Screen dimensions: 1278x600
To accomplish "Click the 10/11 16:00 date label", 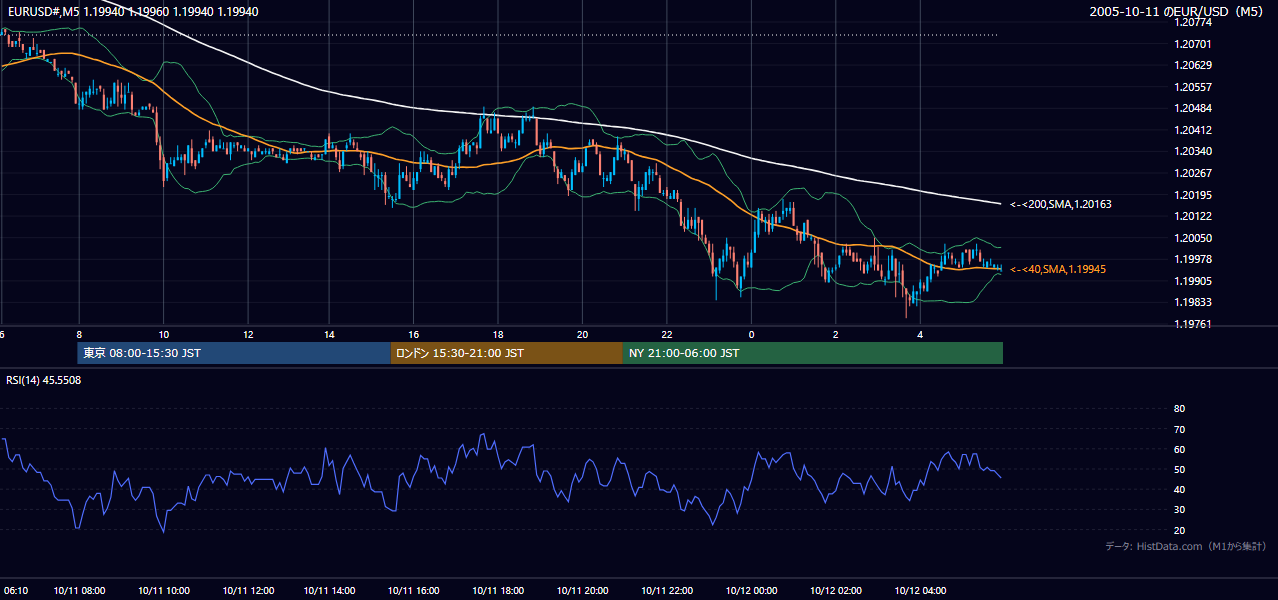I will click(x=413, y=590).
